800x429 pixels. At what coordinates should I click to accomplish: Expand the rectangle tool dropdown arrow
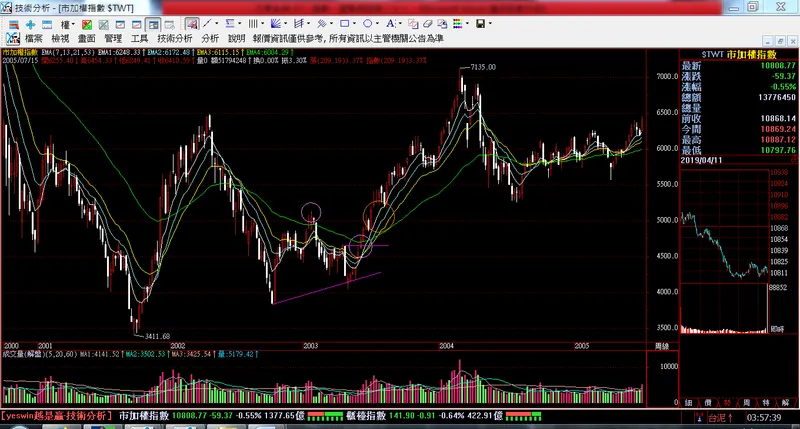354,23
